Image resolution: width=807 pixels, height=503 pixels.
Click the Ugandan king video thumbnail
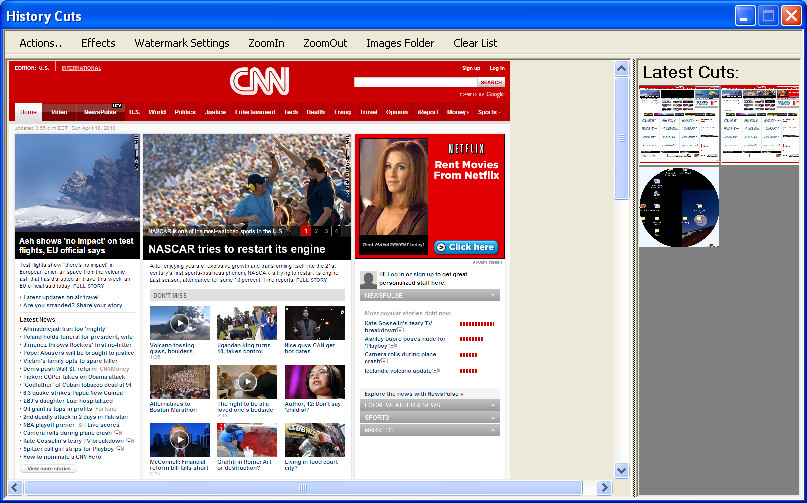[x=247, y=323]
